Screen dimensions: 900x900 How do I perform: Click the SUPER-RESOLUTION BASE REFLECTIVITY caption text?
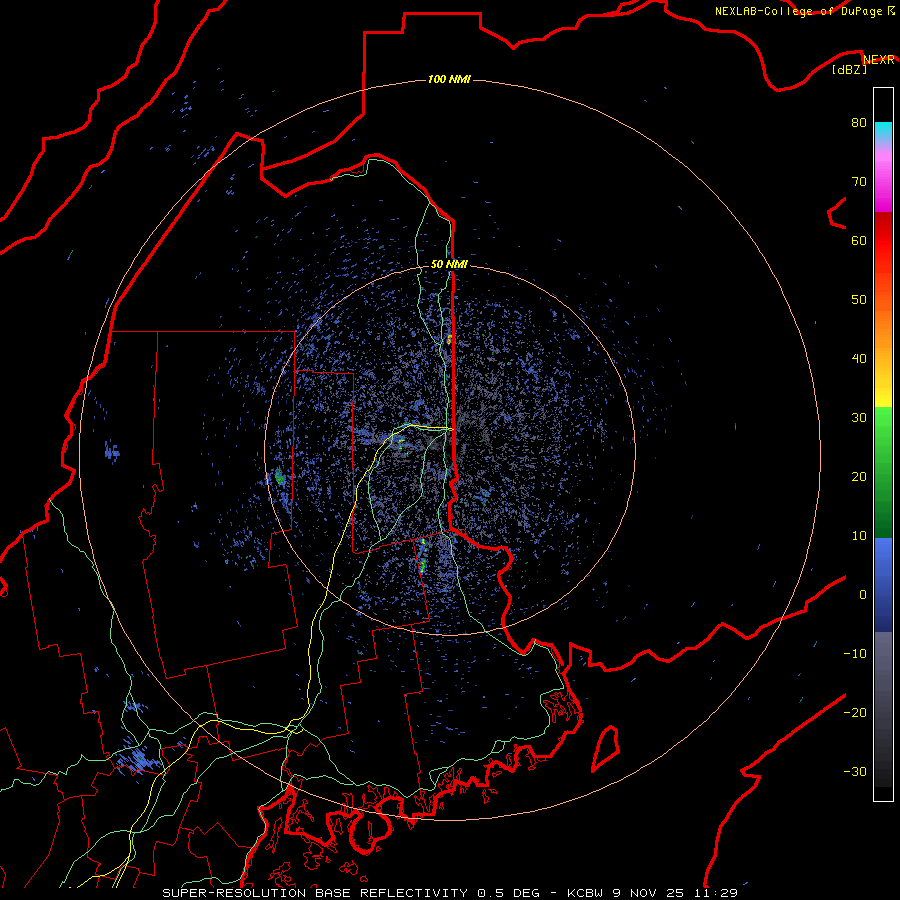click(315, 893)
